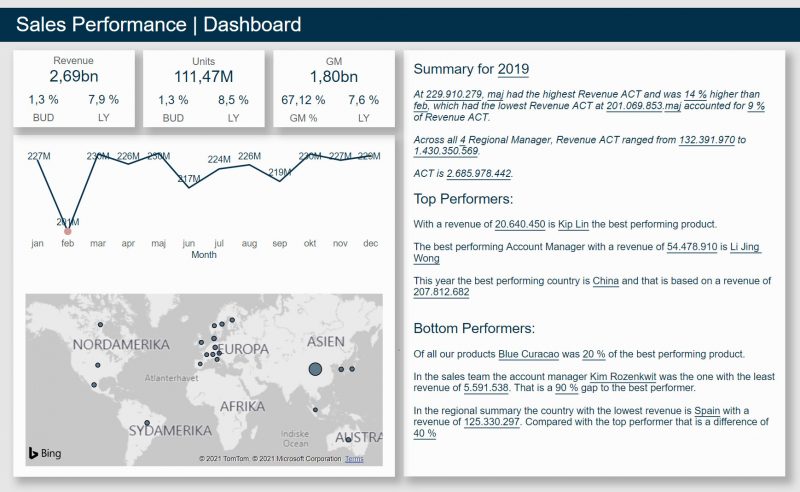Click the Summary for 2019 heading

(x=471, y=69)
